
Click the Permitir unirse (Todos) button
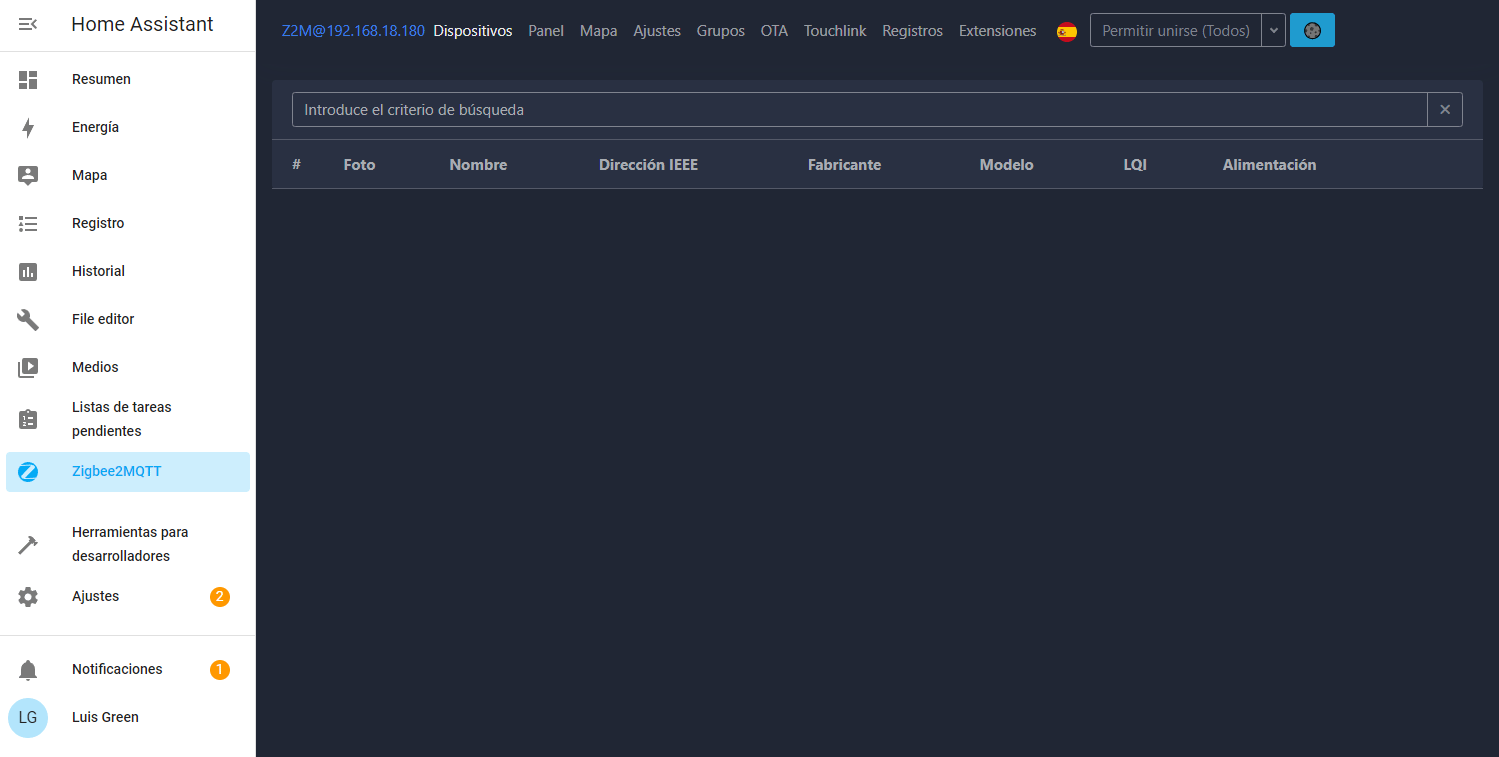[1175, 31]
